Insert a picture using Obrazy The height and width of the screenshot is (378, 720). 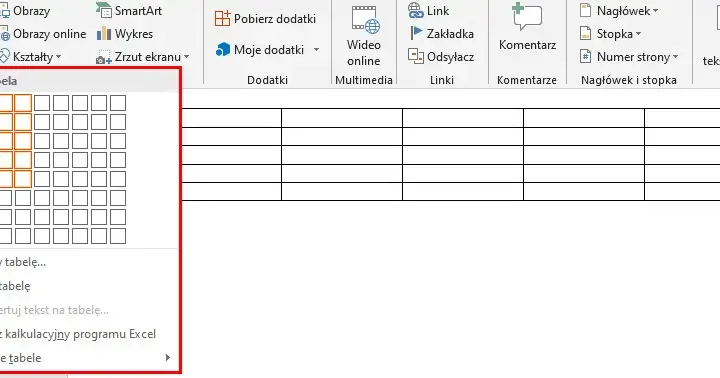pos(25,11)
